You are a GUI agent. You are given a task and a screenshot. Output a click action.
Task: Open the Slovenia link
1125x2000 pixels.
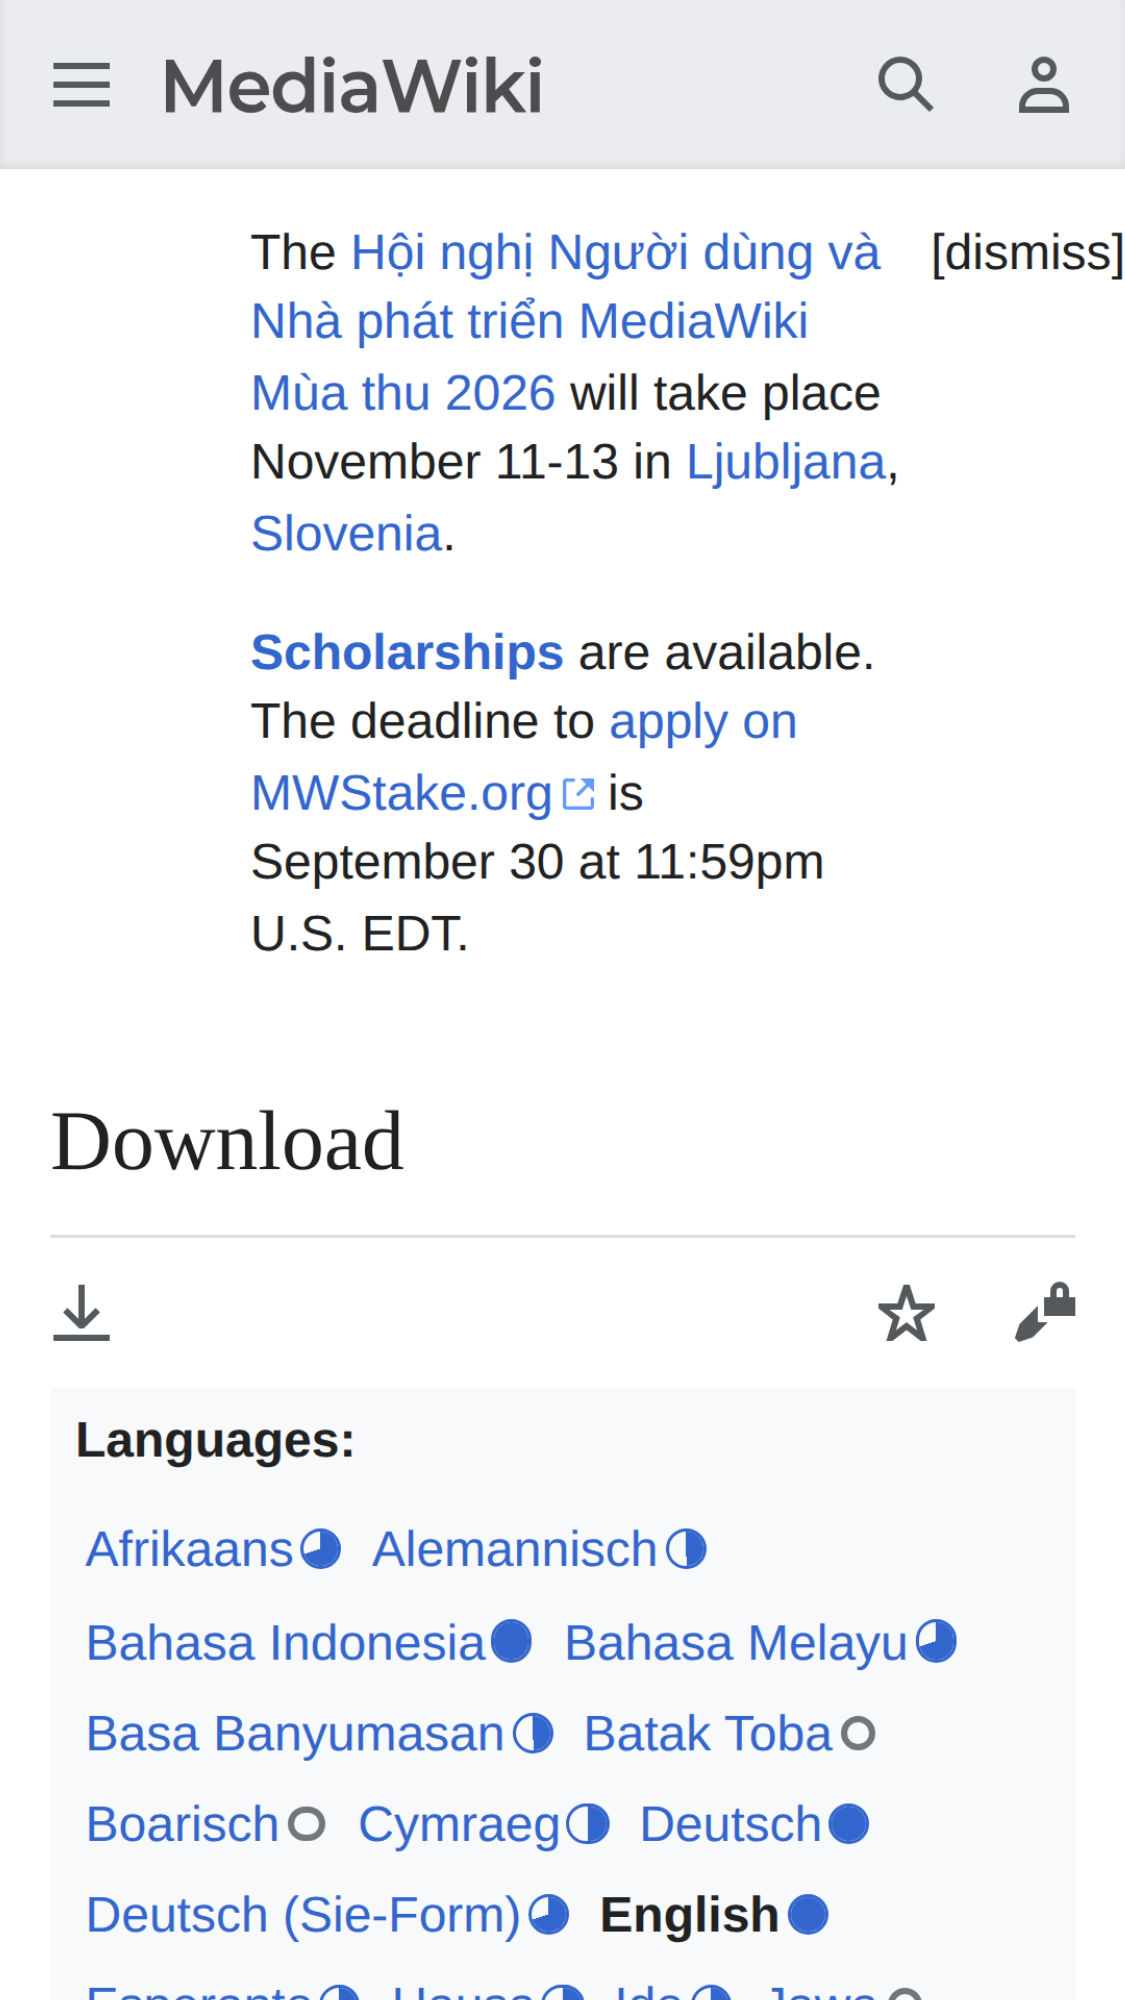tap(347, 533)
